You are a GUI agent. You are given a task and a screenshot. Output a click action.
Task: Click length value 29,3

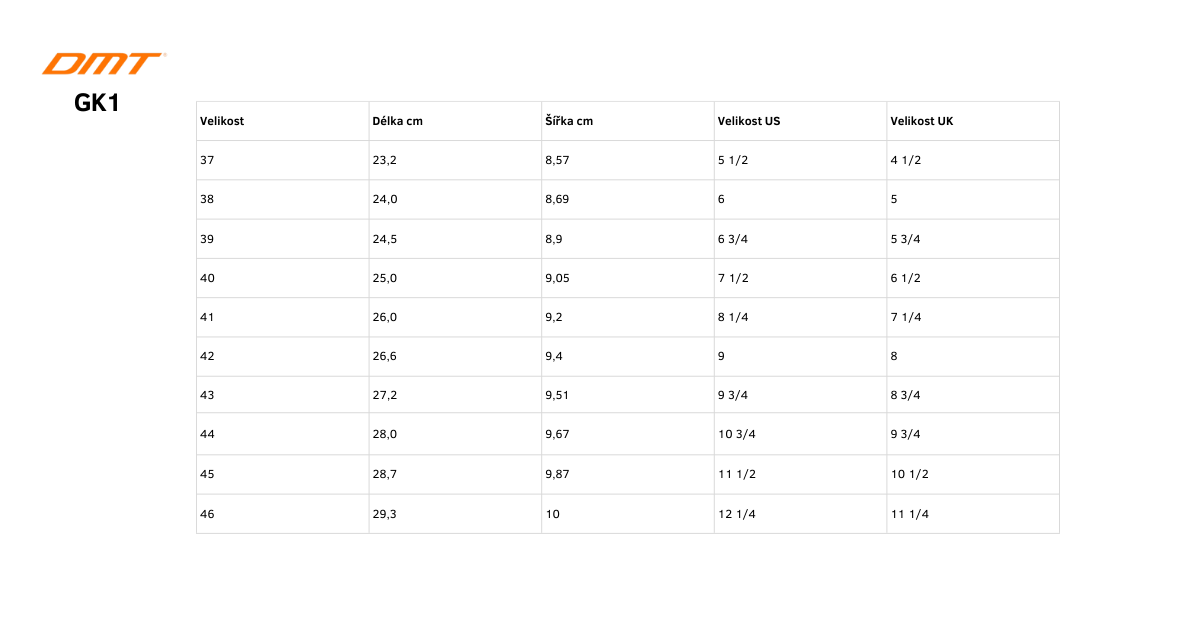pos(385,514)
